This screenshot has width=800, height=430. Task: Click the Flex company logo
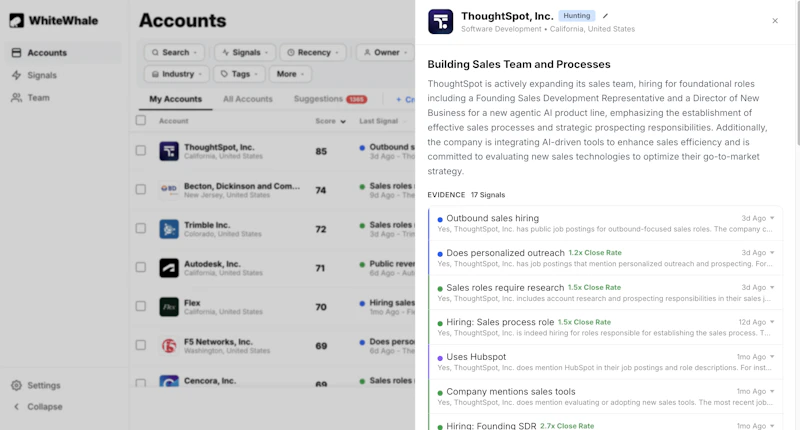point(169,307)
